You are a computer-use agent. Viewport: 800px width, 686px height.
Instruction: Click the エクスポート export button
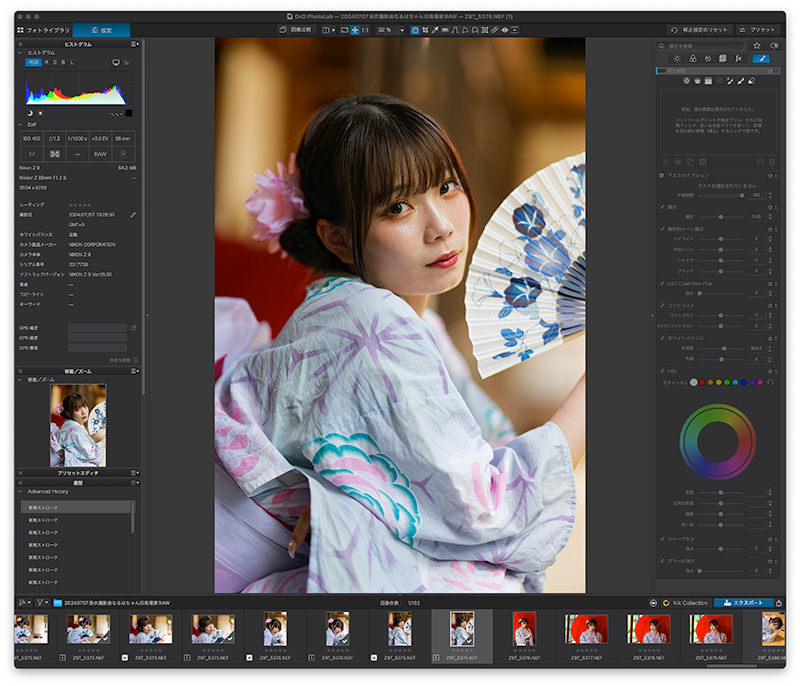[x=743, y=603]
